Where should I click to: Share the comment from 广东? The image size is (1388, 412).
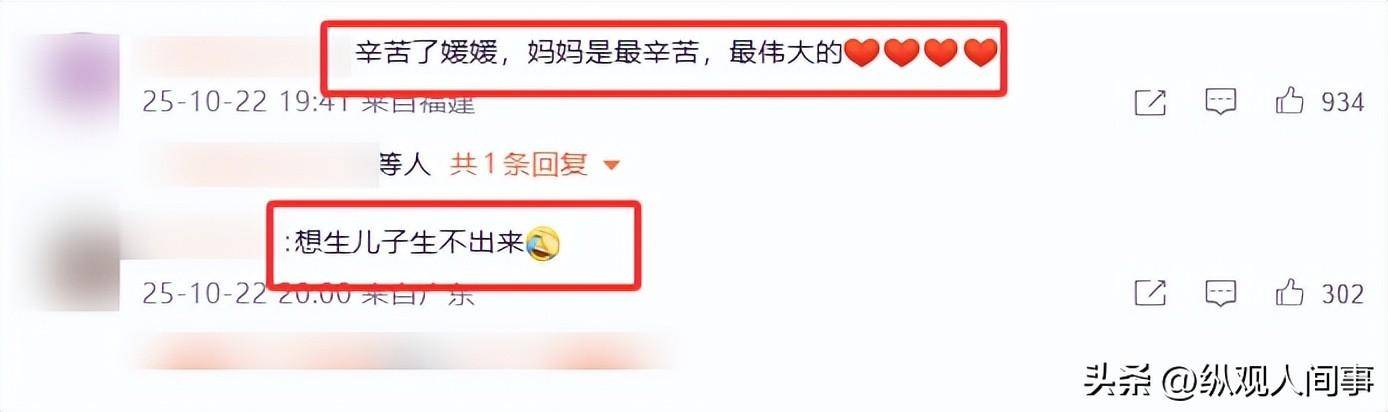pyautogui.click(x=1150, y=293)
